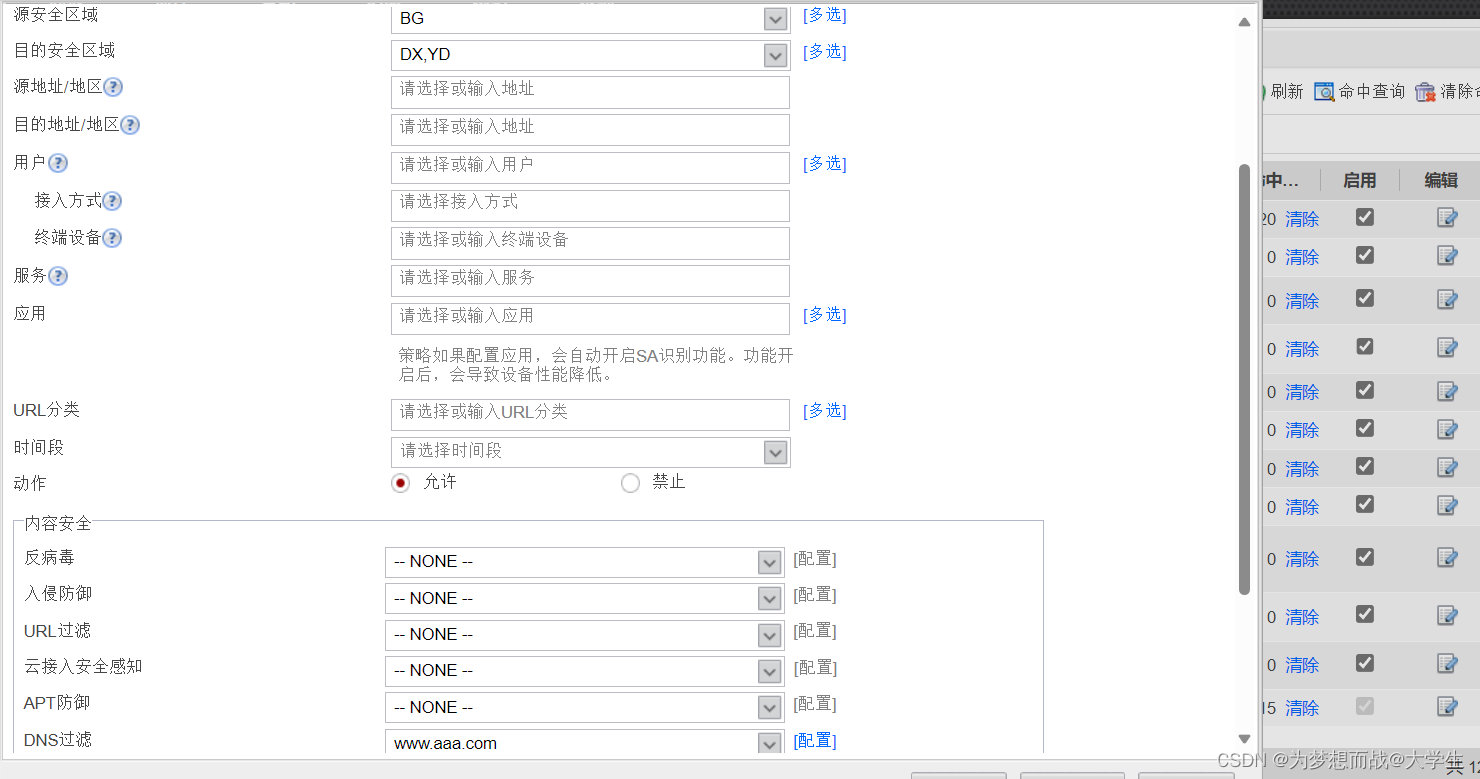Click the 应用 input field
Screen dimensions: 1480x779
coord(590,319)
